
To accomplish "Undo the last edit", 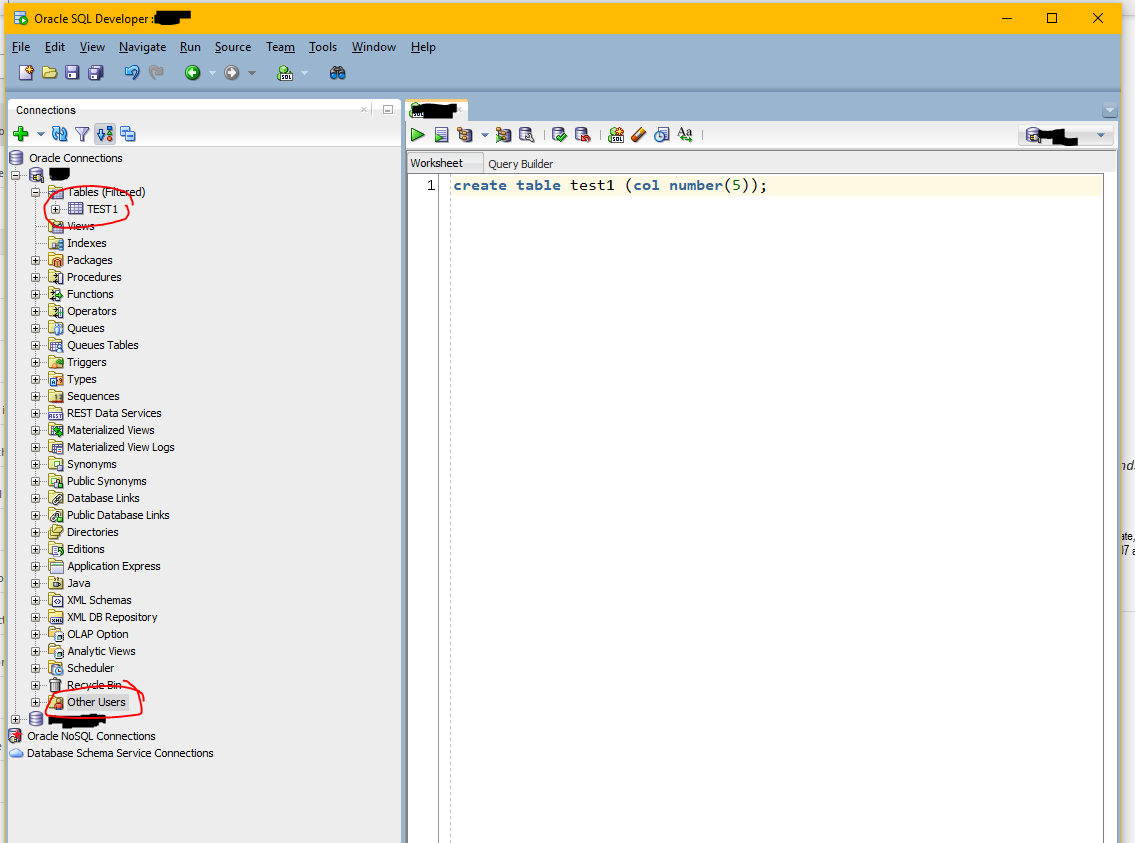I will pyautogui.click(x=132, y=72).
